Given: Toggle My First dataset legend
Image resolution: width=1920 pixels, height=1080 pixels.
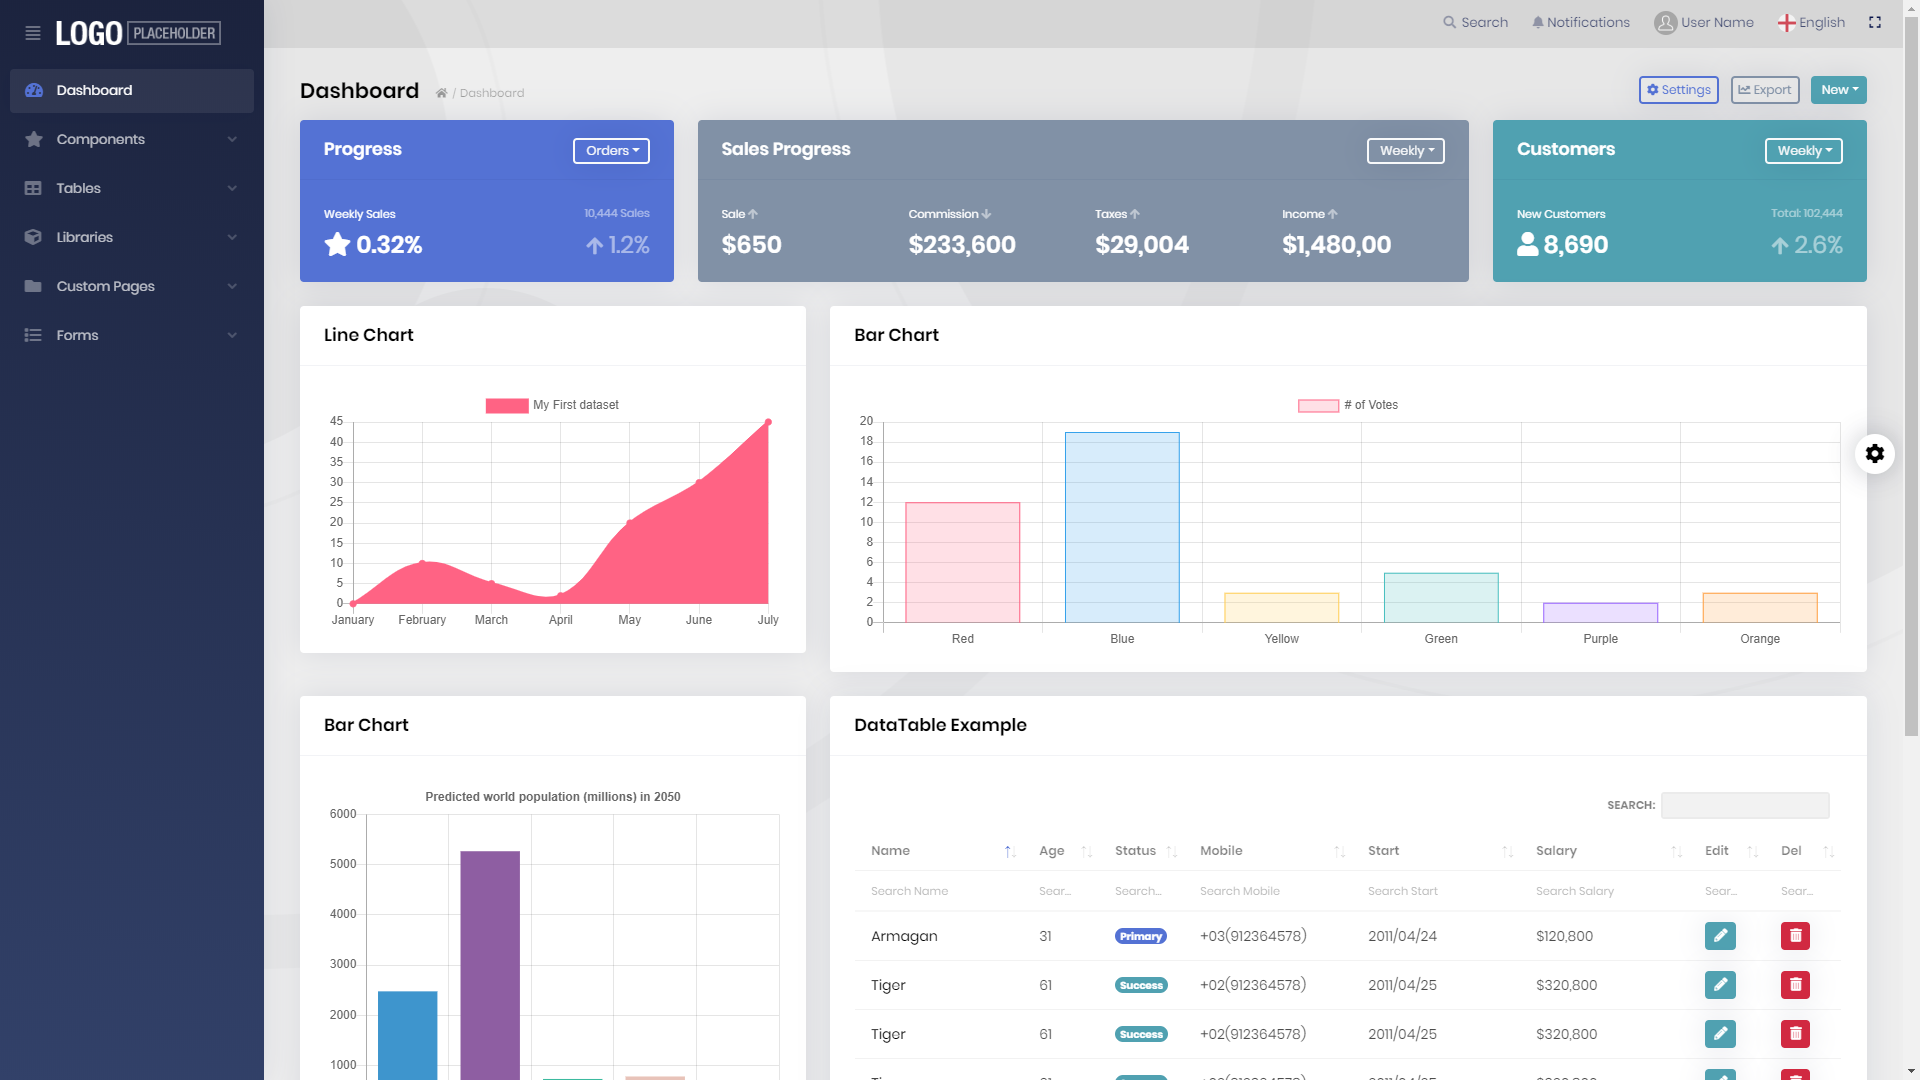Looking at the screenshot, I should point(552,405).
